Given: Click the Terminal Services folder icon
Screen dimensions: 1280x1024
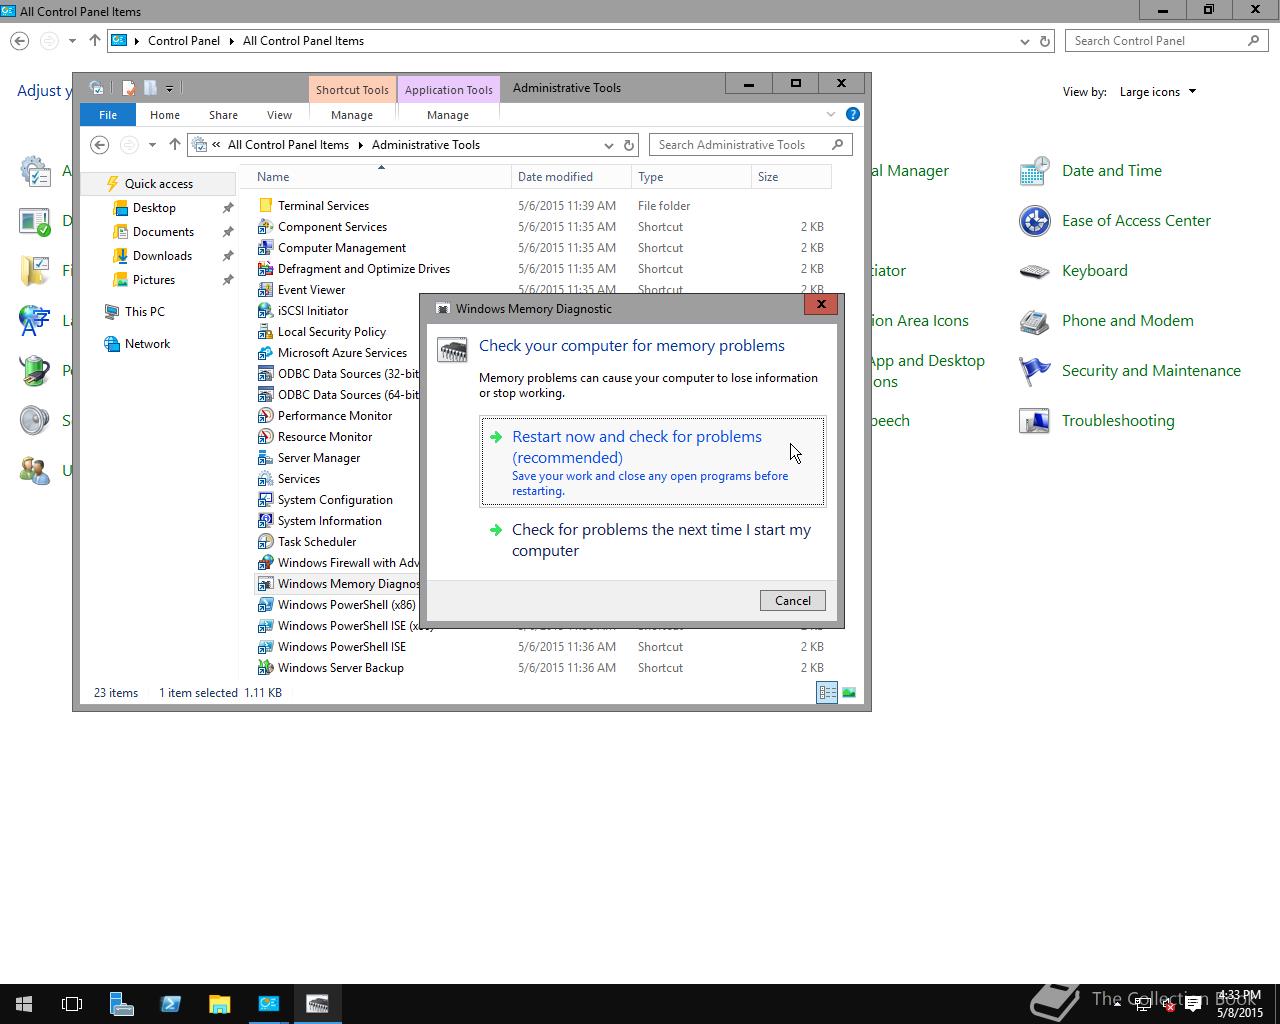Looking at the screenshot, I should (x=265, y=205).
